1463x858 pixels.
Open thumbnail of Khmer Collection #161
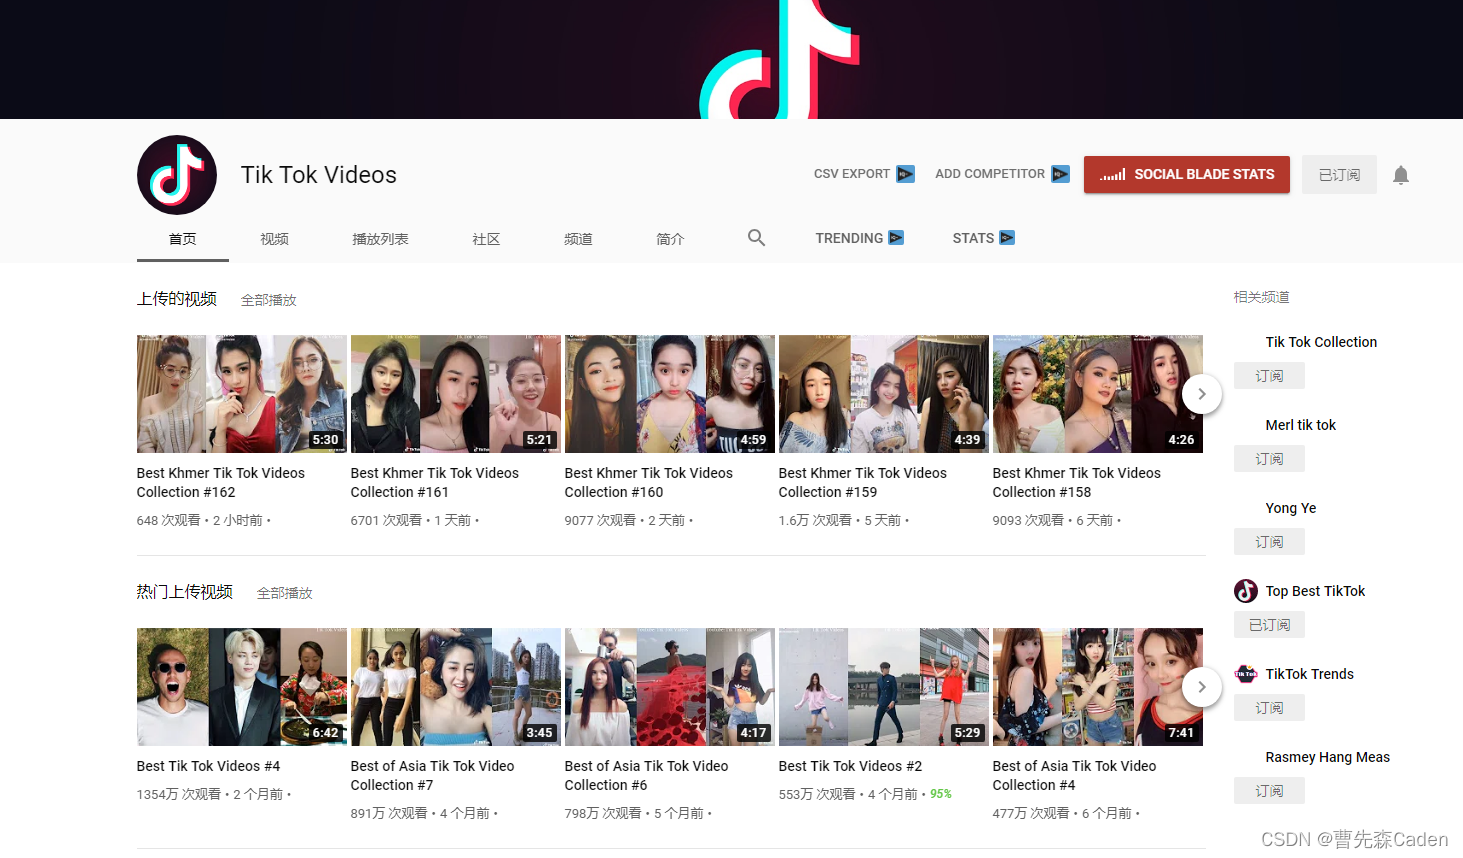coord(456,394)
